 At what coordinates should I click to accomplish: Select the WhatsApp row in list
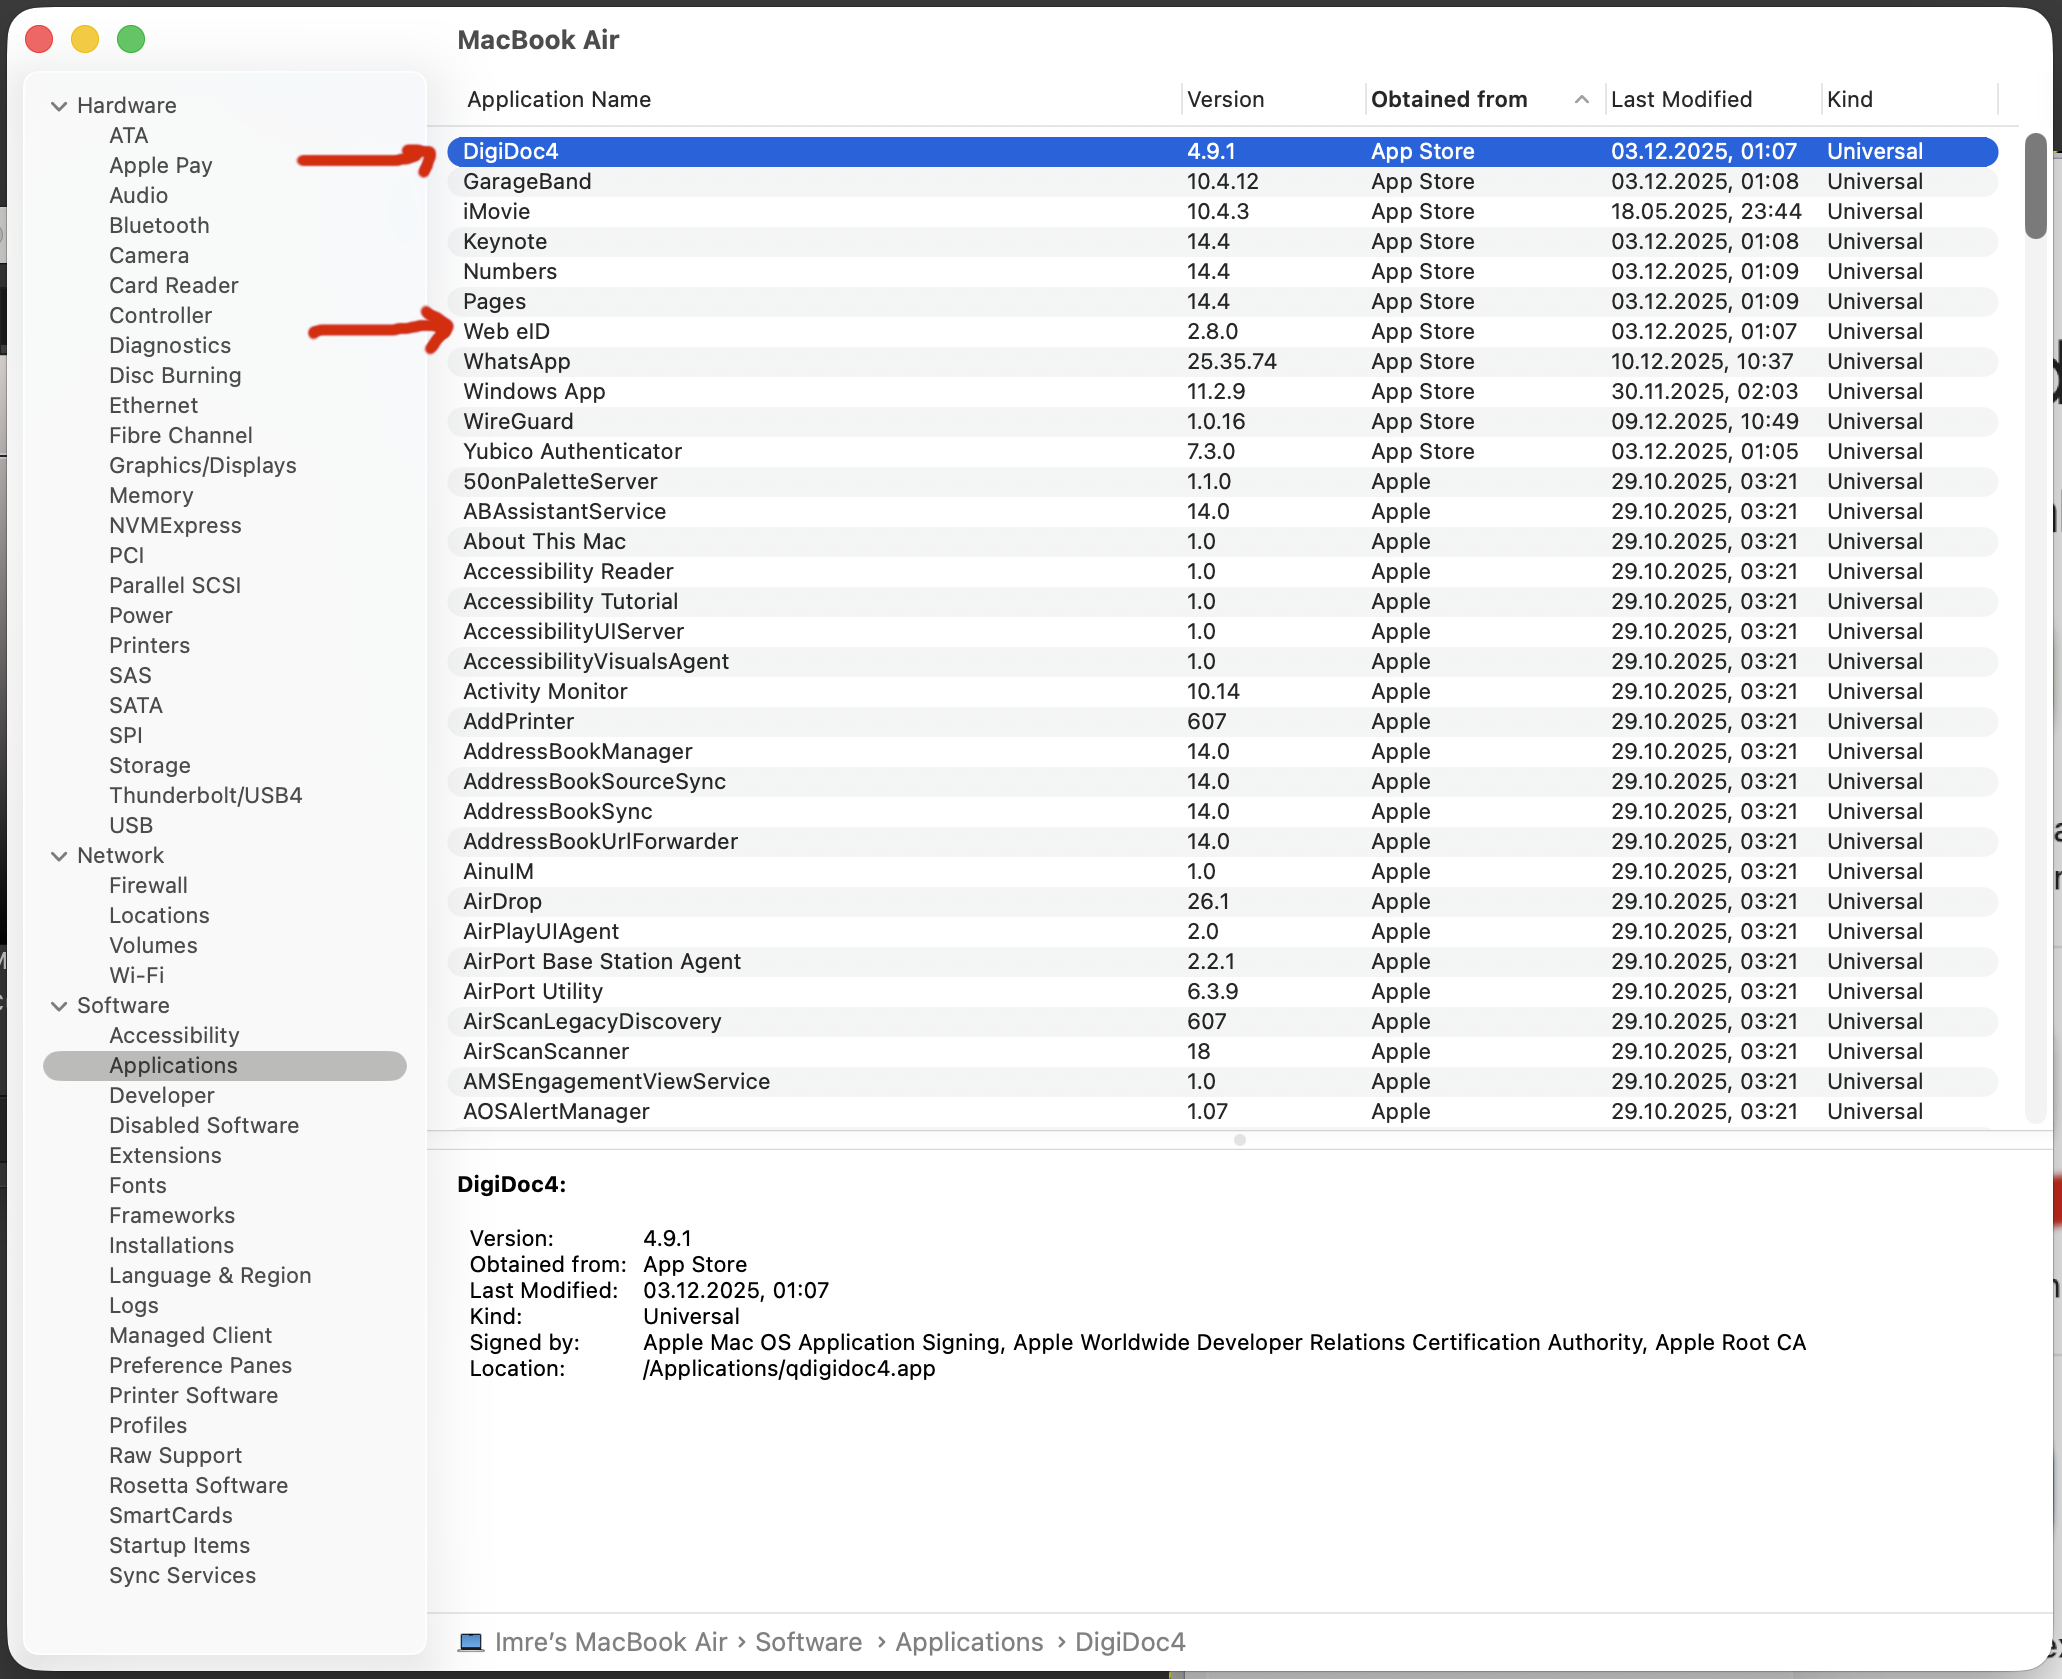tap(516, 361)
